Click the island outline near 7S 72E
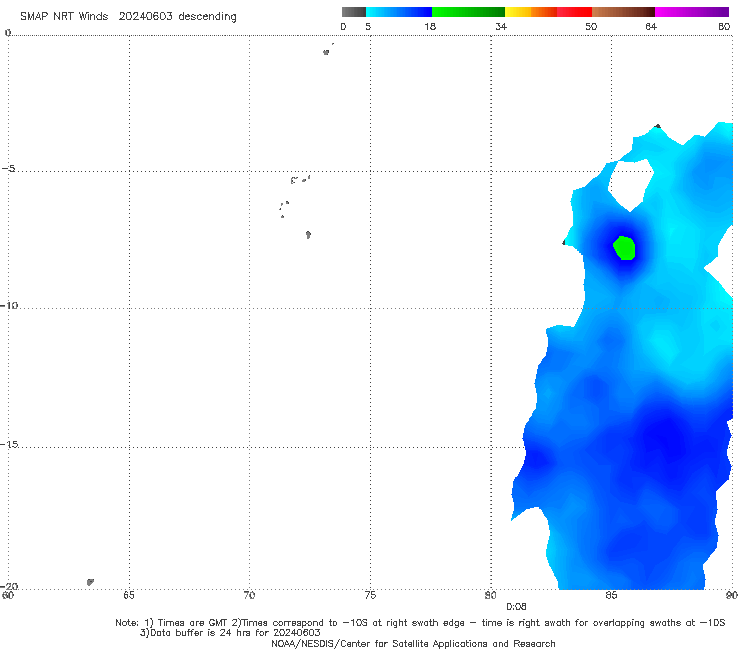 tap(308, 235)
